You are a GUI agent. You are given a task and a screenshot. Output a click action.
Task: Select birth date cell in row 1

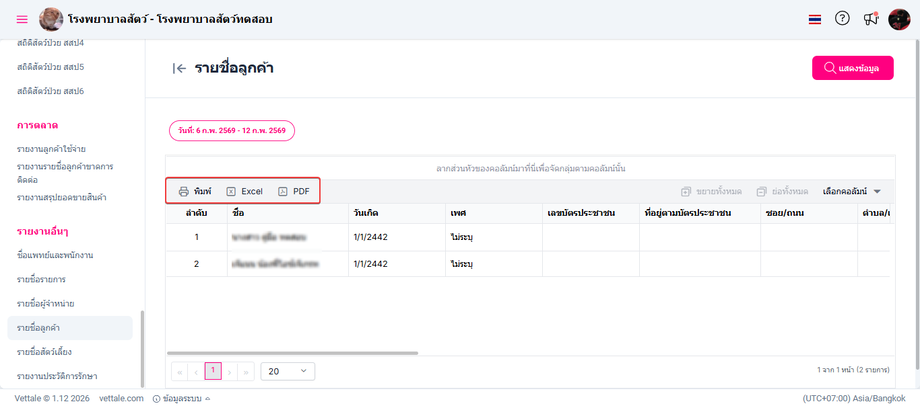click(397, 237)
